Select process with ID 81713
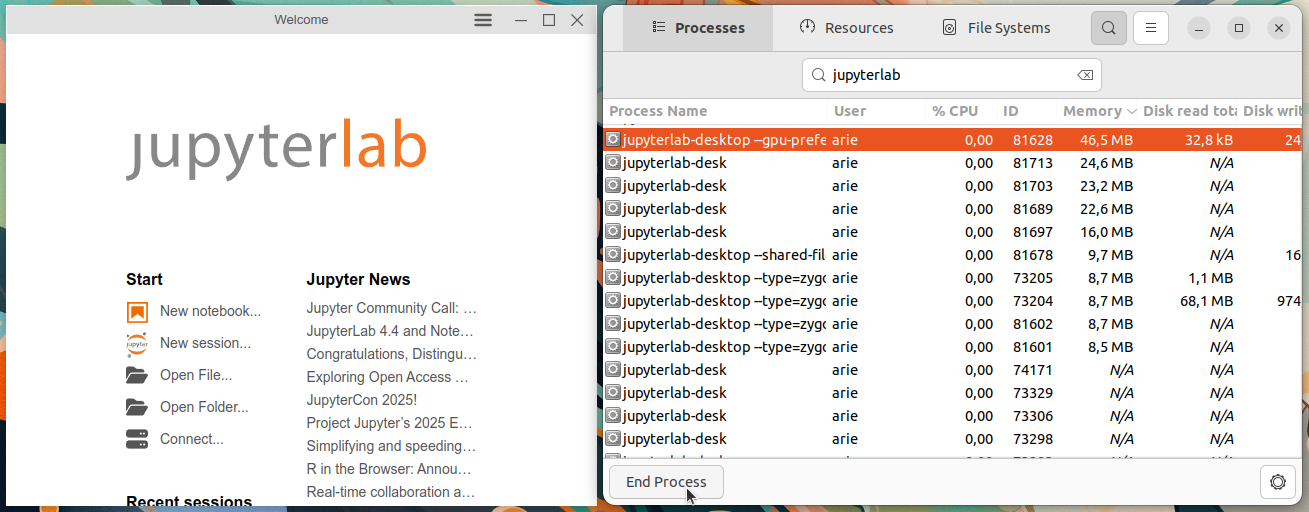The width and height of the screenshot is (1309, 512). click(954, 163)
